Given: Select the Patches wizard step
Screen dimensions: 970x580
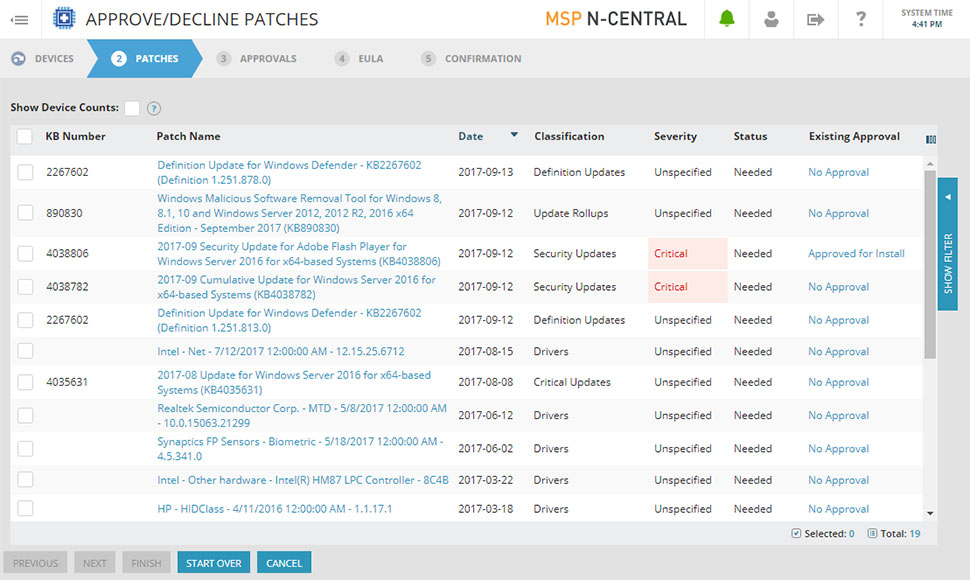Looking at the screenshot, I should coord(145,59).
